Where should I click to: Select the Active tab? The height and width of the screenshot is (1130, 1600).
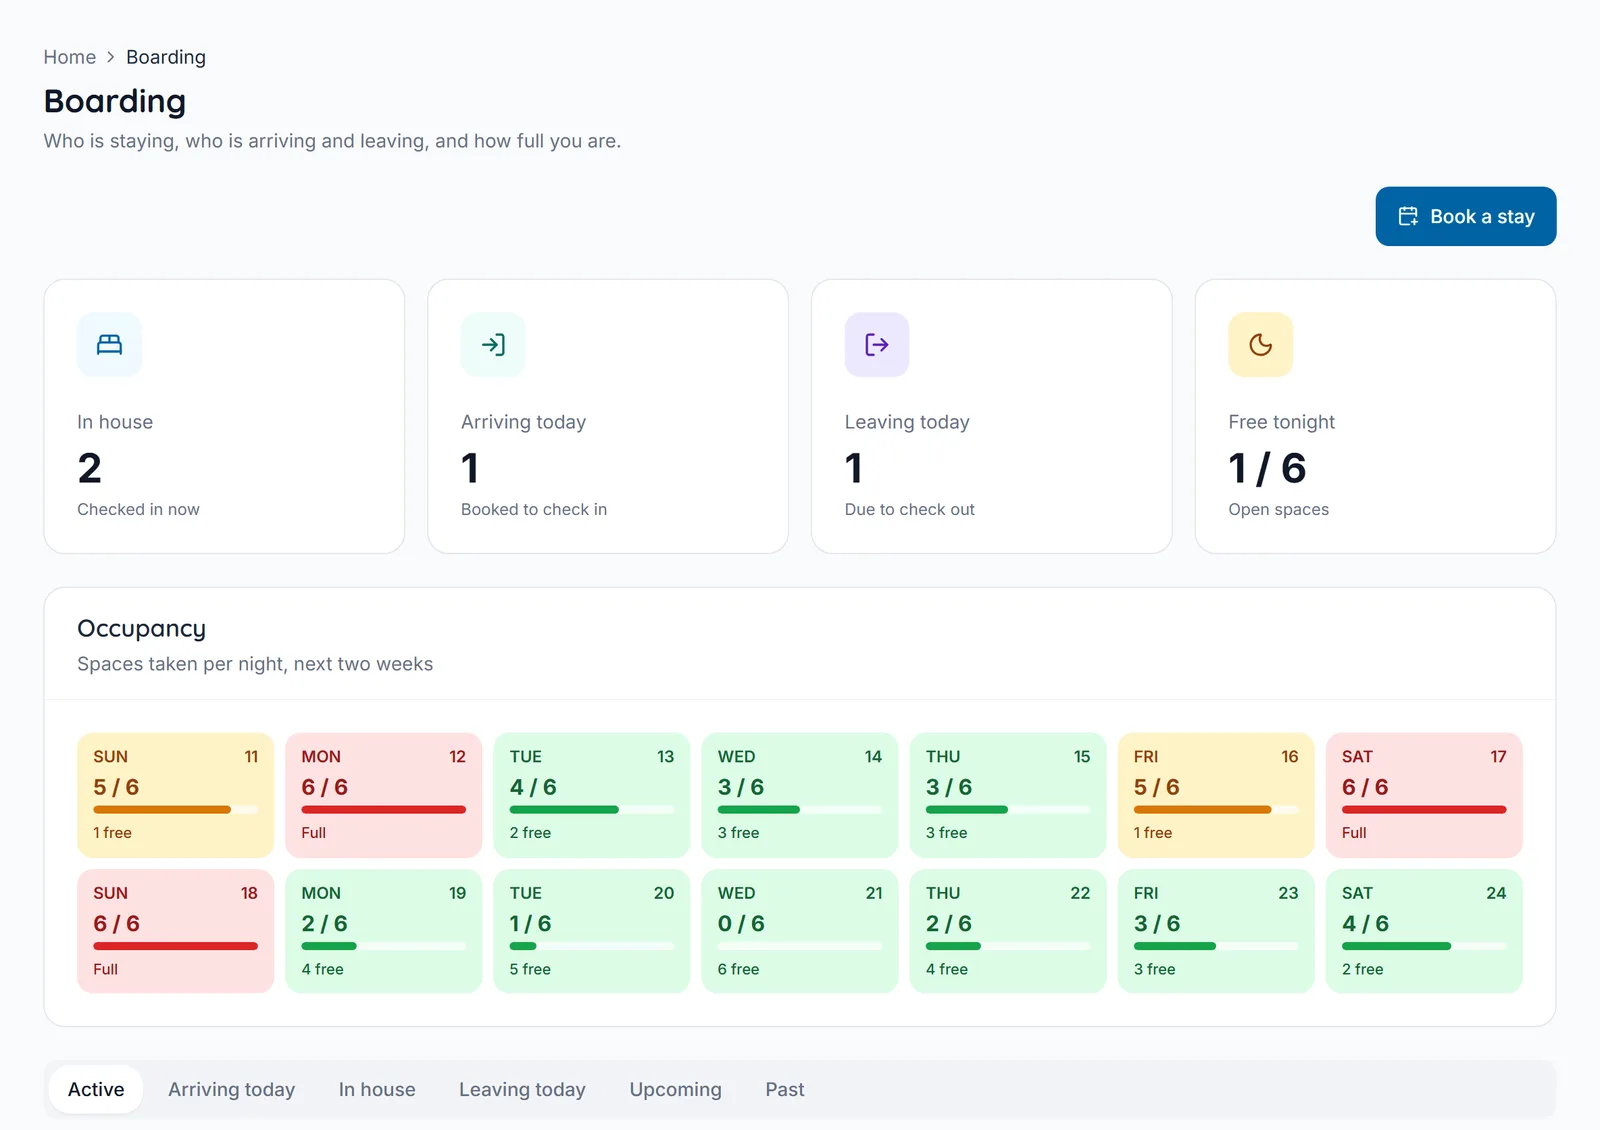tap(96, 1089)
